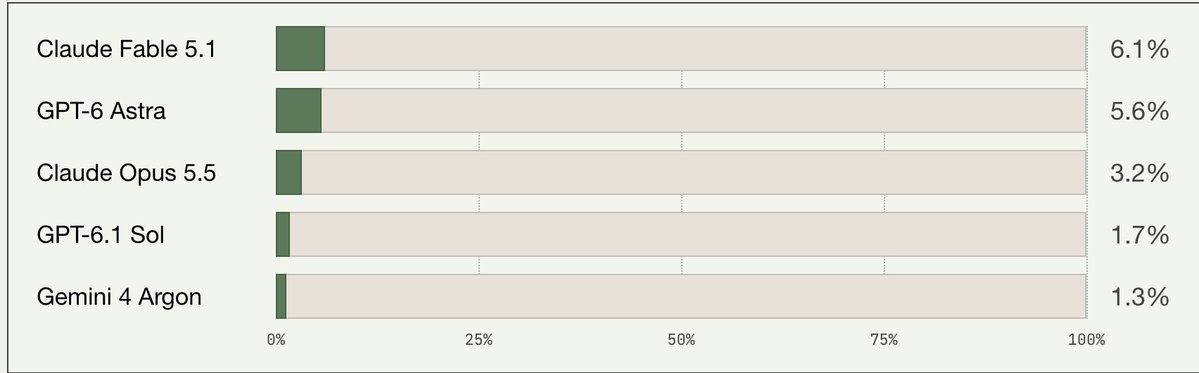Click the 50% axis tick label
1199x373 pixels.
(x=681, y=340)
